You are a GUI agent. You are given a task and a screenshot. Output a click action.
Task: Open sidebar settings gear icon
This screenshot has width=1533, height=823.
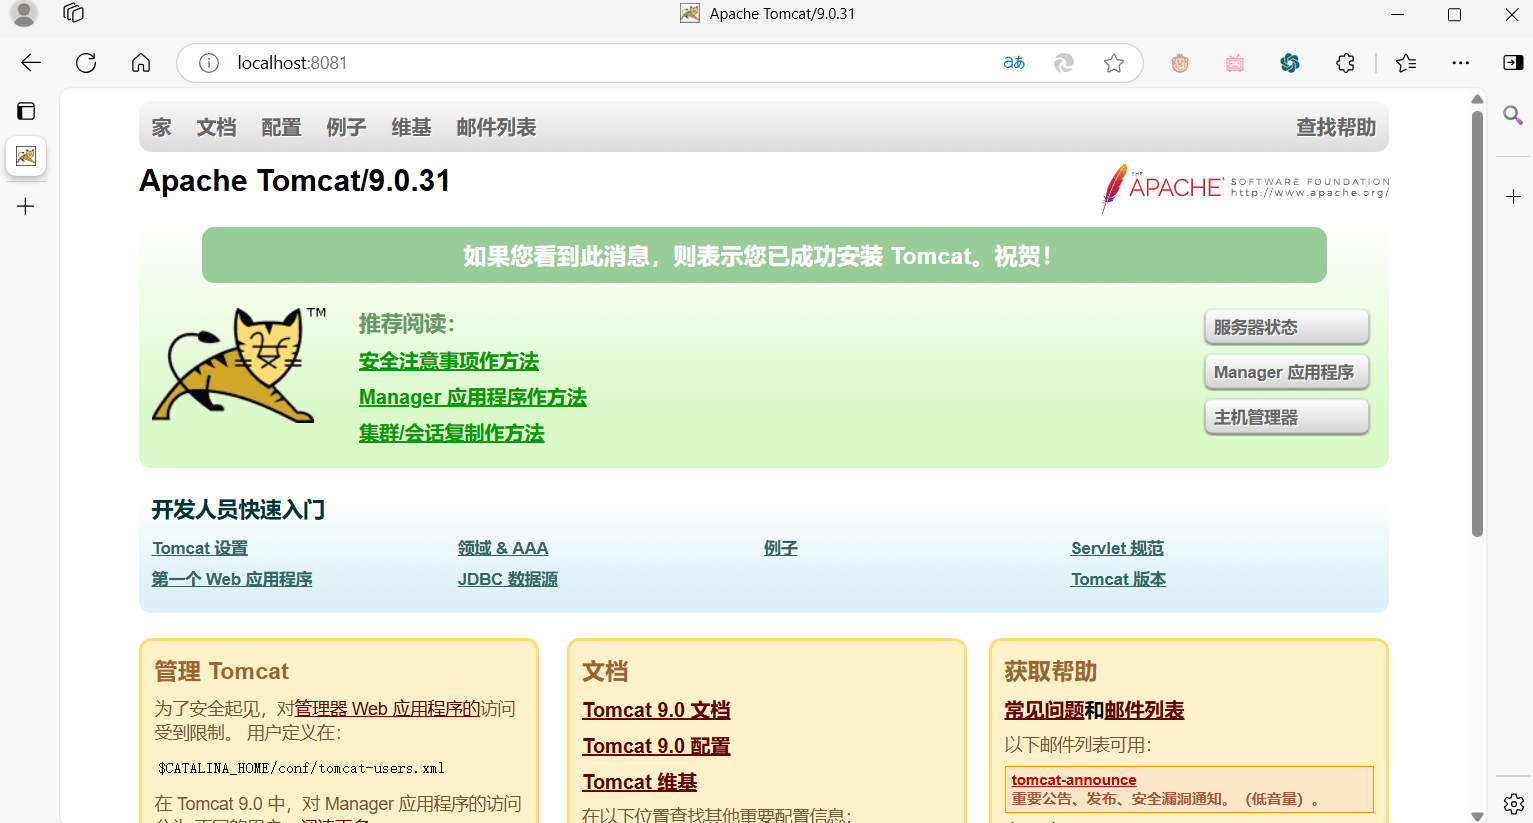[1514, 804]
